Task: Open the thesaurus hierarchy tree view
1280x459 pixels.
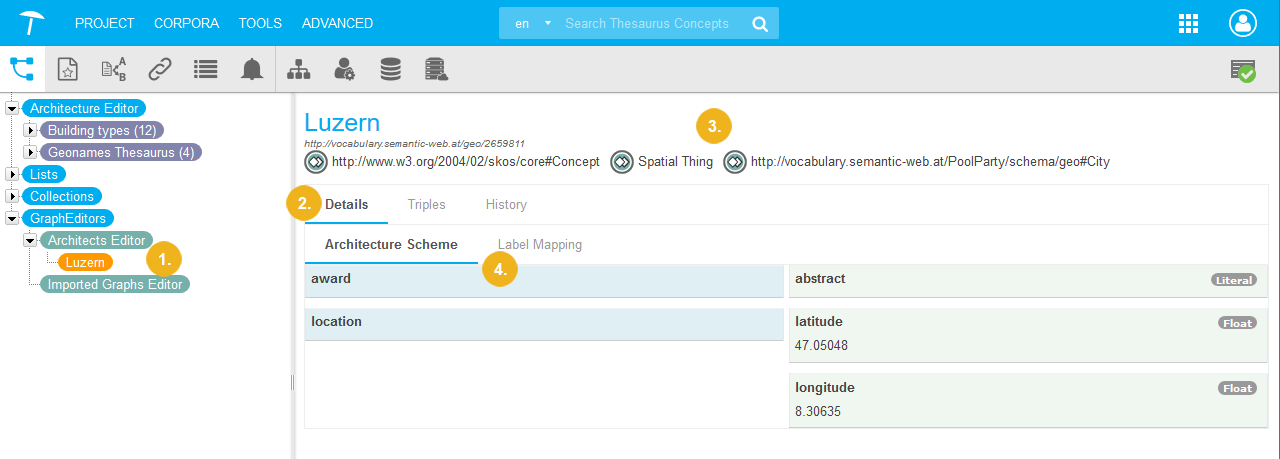Action: tap(22, 69)
